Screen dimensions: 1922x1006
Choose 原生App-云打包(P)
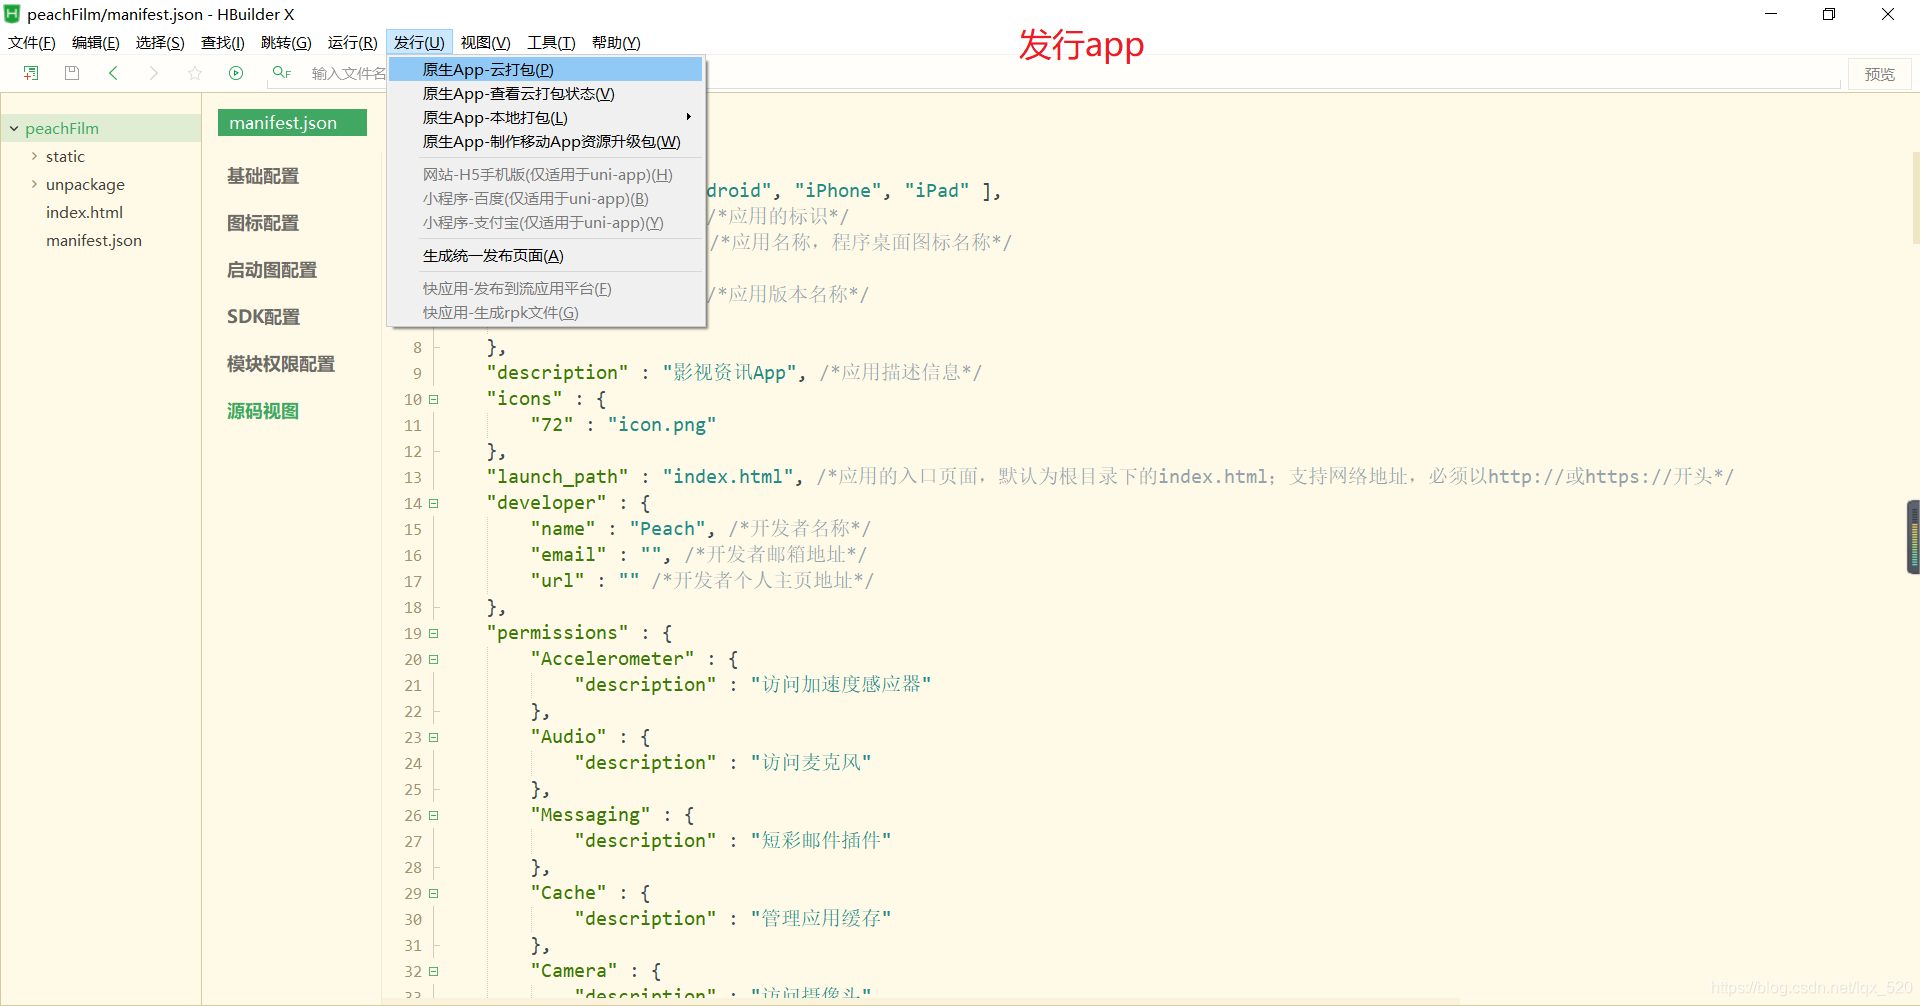click(546, 69)
